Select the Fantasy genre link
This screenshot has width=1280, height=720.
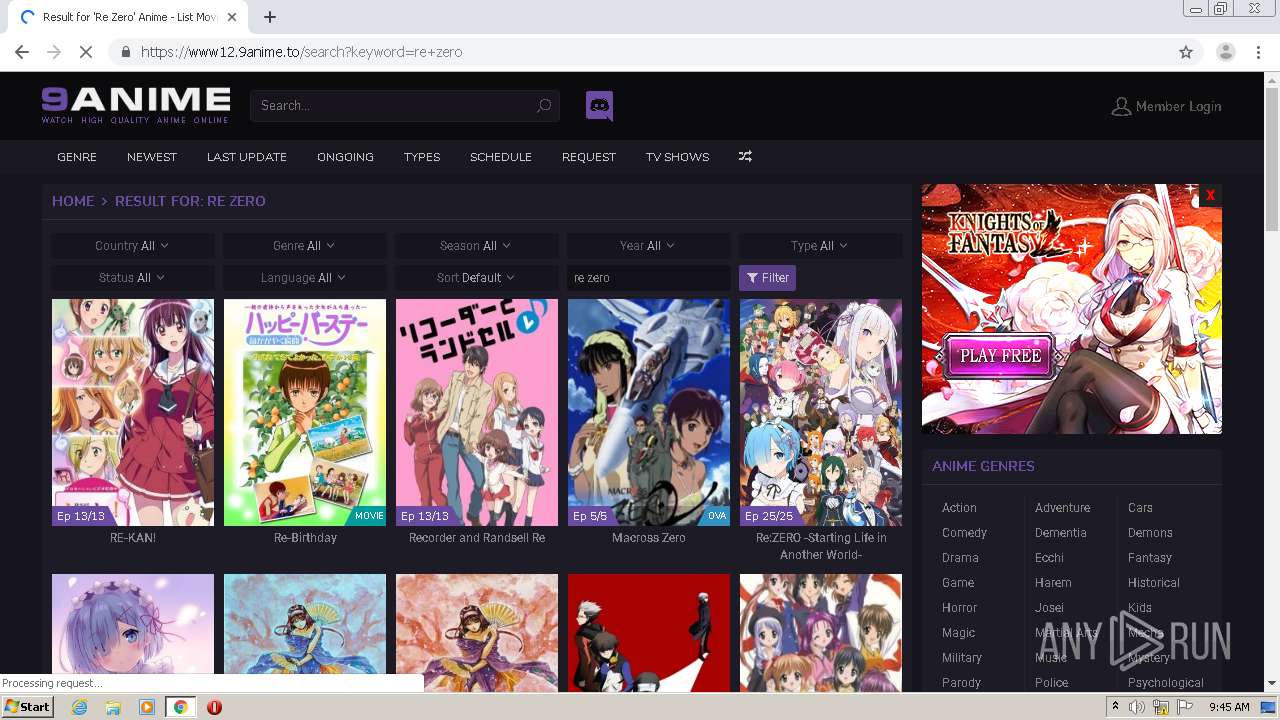(1150, 558)
